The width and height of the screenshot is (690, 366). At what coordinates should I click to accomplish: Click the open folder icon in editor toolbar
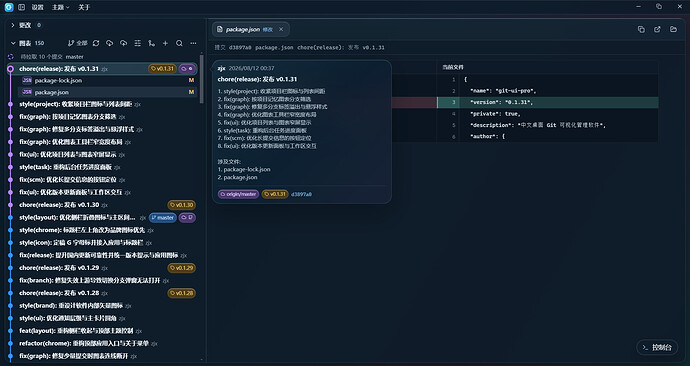click(673, 29)
